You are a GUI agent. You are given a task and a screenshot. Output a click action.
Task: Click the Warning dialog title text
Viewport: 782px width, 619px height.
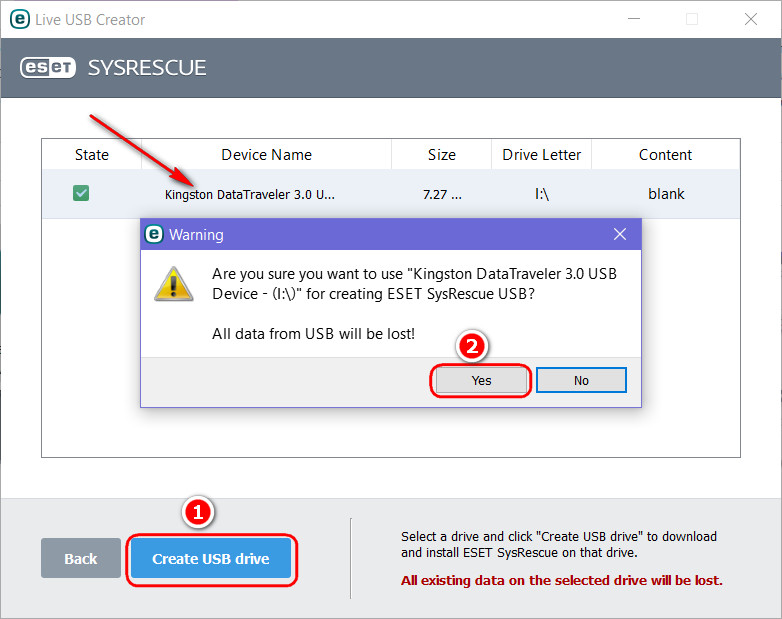pos(196,234)
